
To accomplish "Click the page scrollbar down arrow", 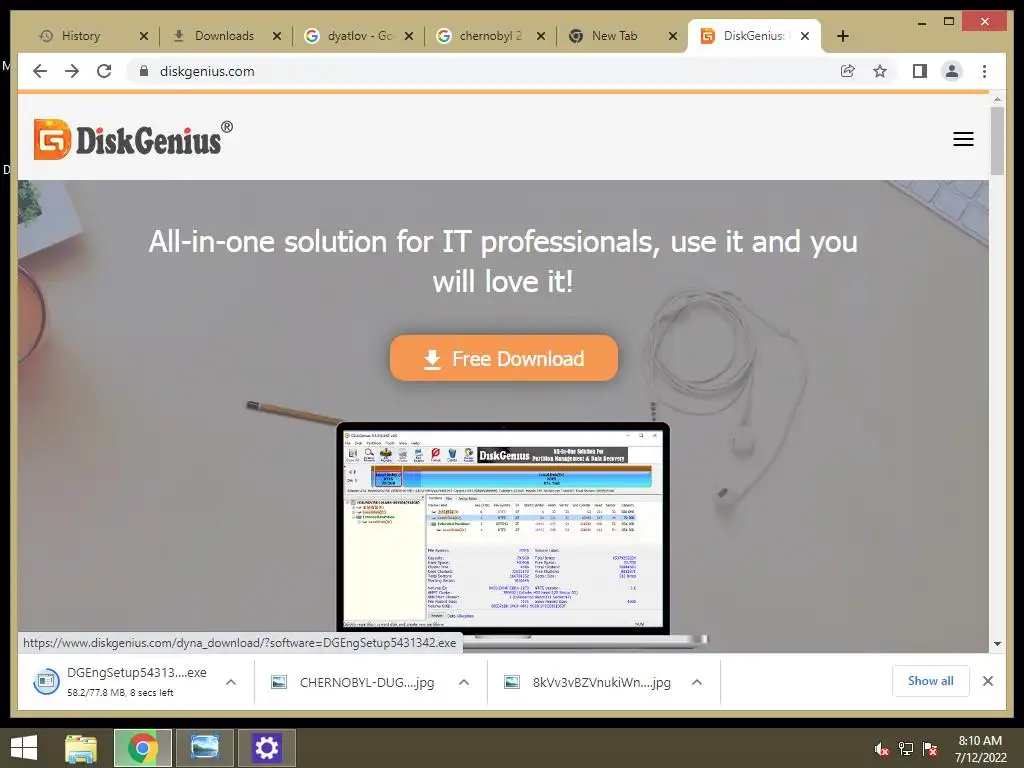I will tap(997, 644).
